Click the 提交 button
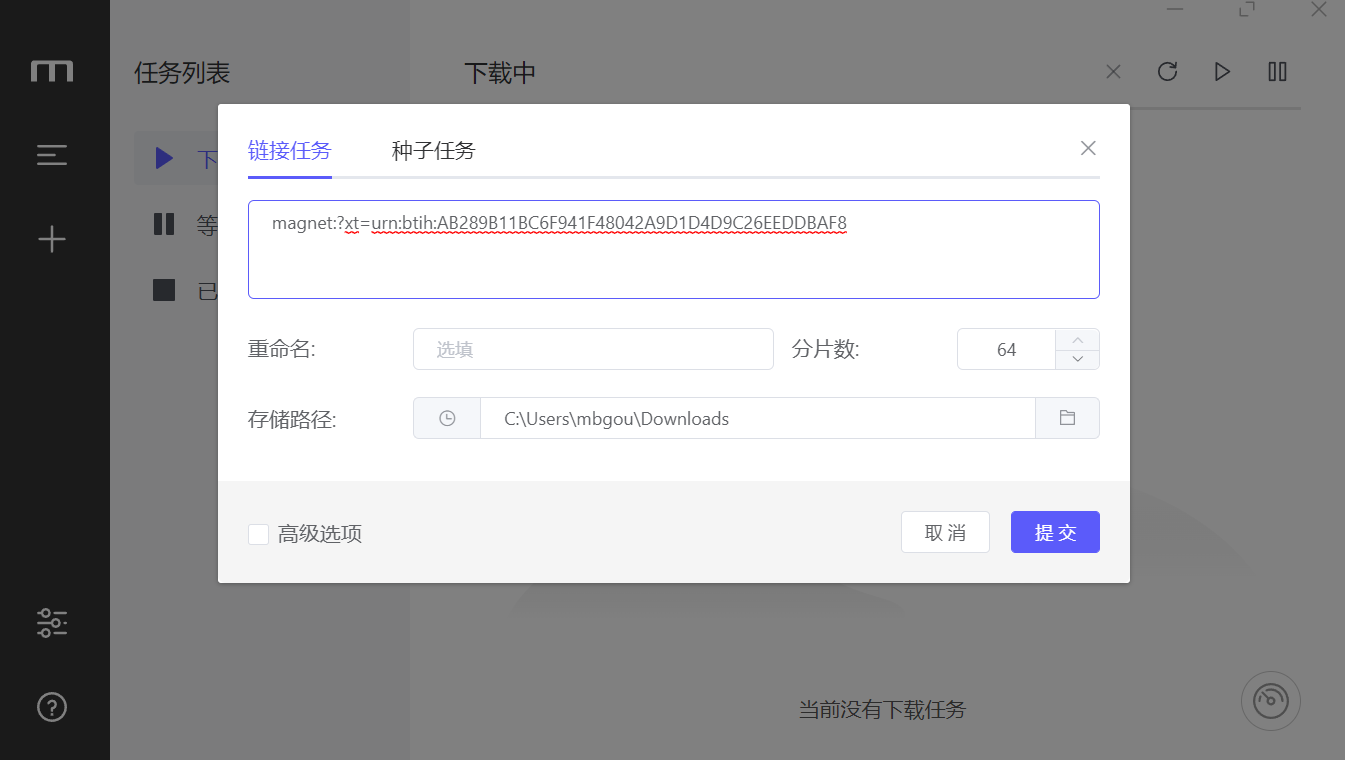Viewport: 1345px width, 760px height. click(1055, 533)
